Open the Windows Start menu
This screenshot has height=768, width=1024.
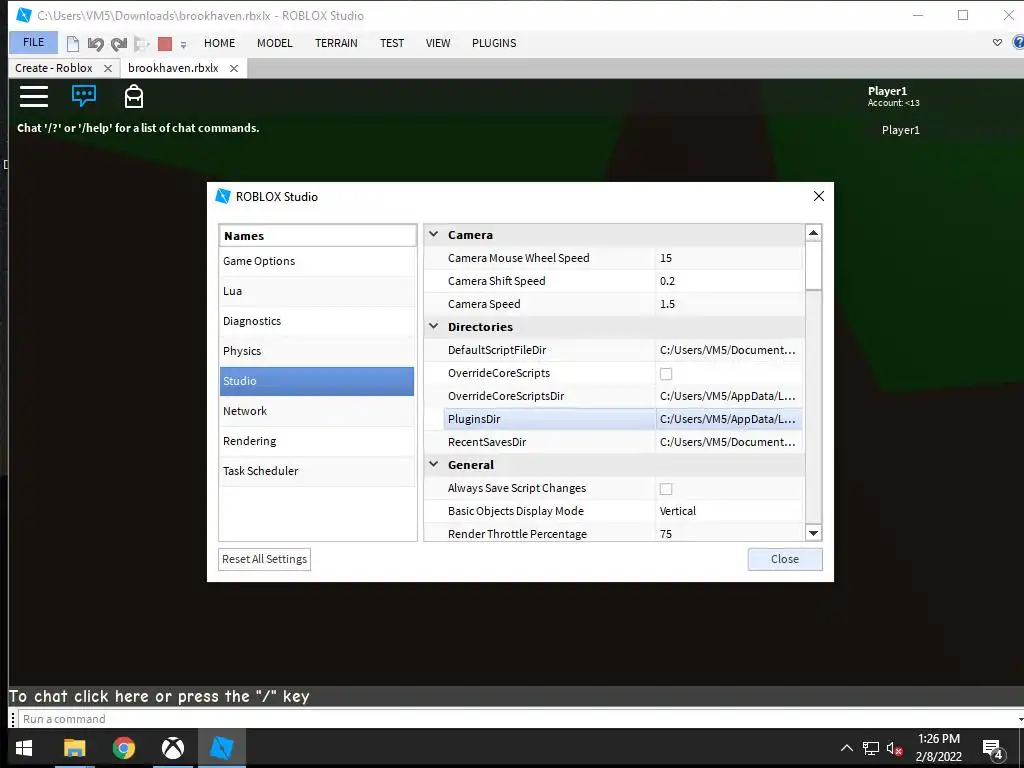click(x=24, y=748)
